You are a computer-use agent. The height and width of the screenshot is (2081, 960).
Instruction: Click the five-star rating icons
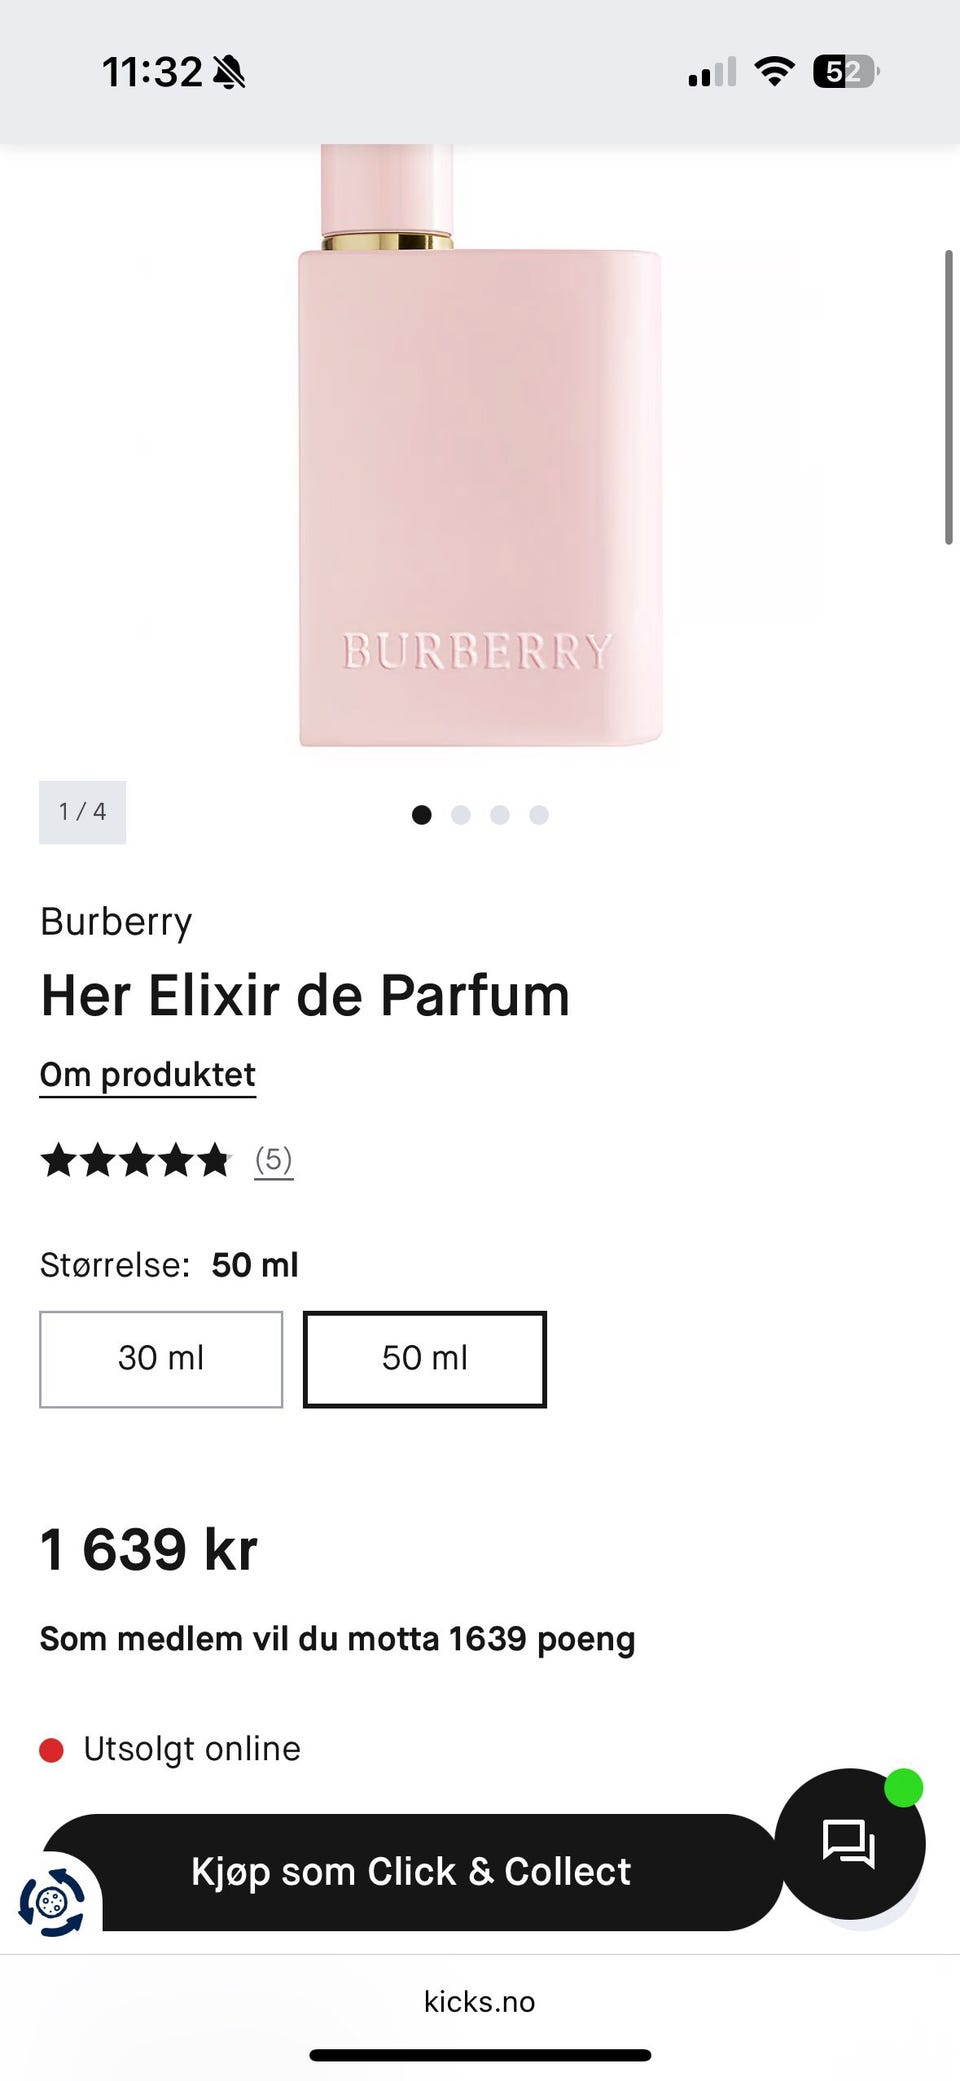(135, 1160)
